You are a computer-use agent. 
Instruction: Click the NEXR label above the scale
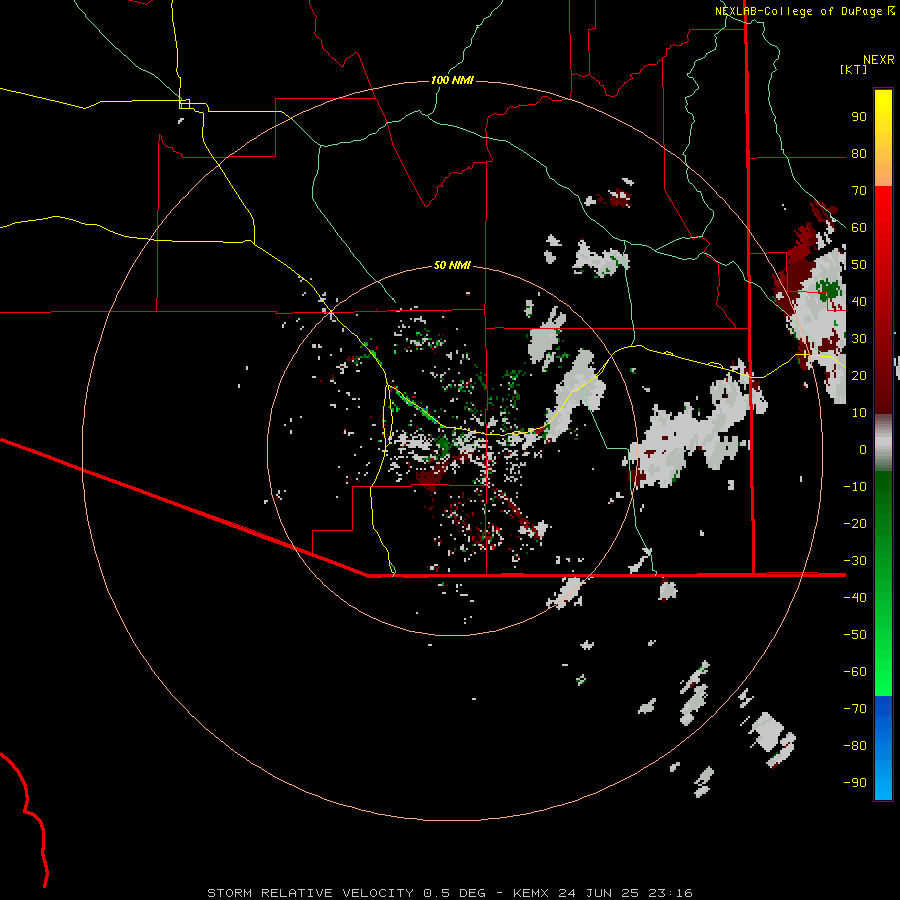pyautogui.click(x=878, y=60)
